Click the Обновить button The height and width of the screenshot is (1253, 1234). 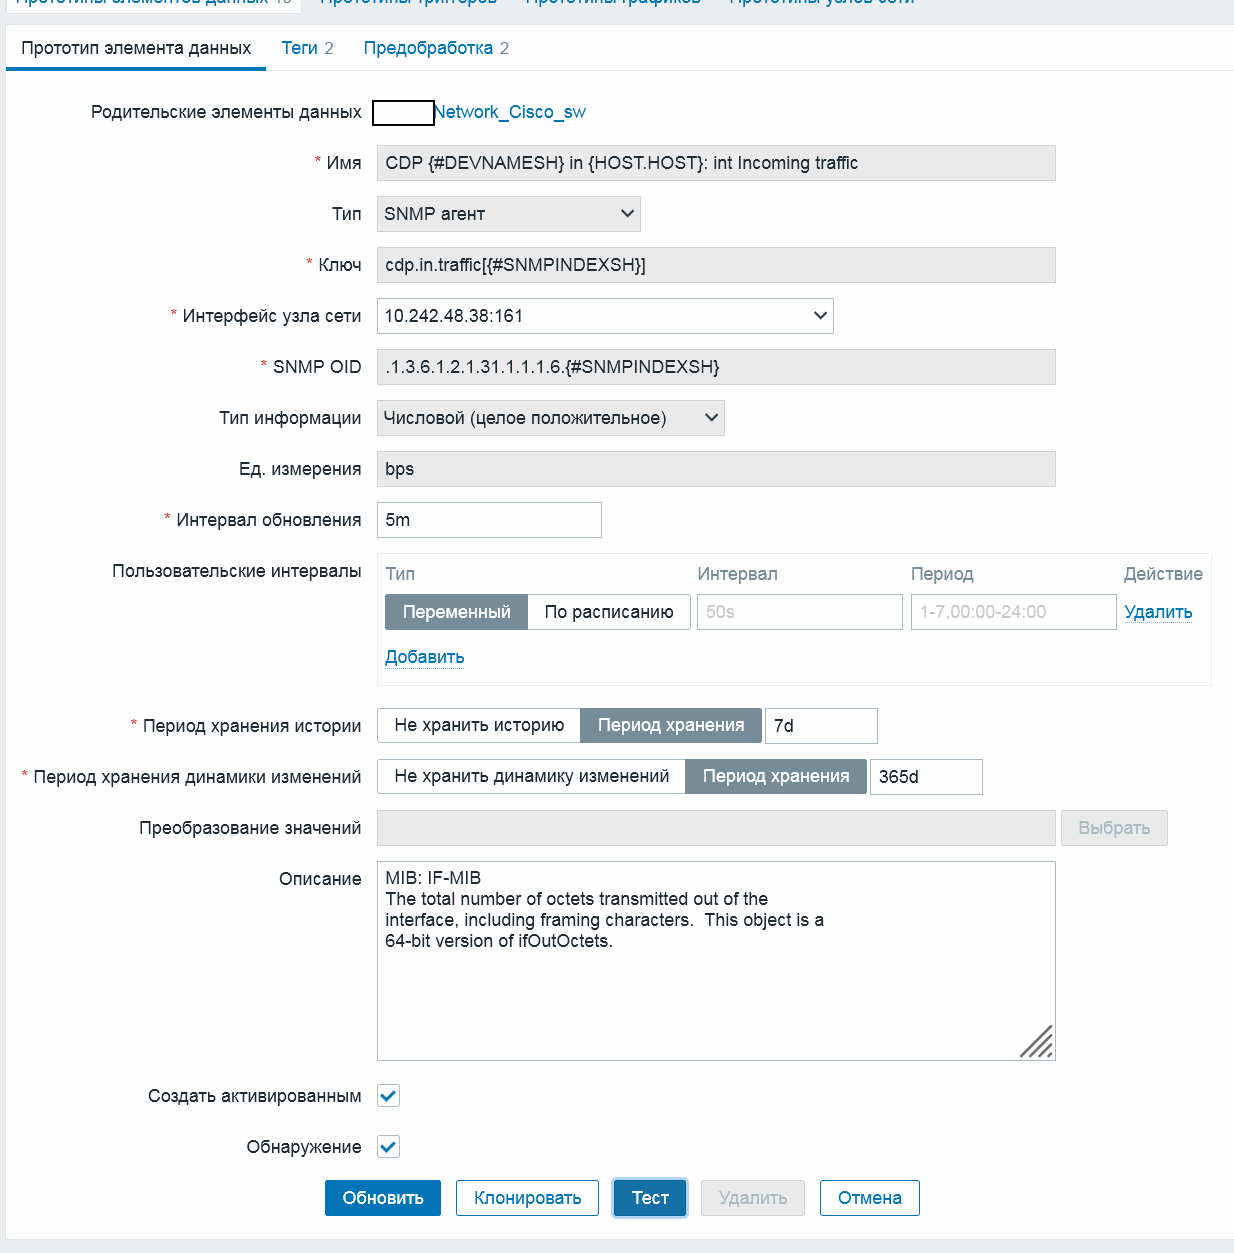click(x=382, y=1197)
